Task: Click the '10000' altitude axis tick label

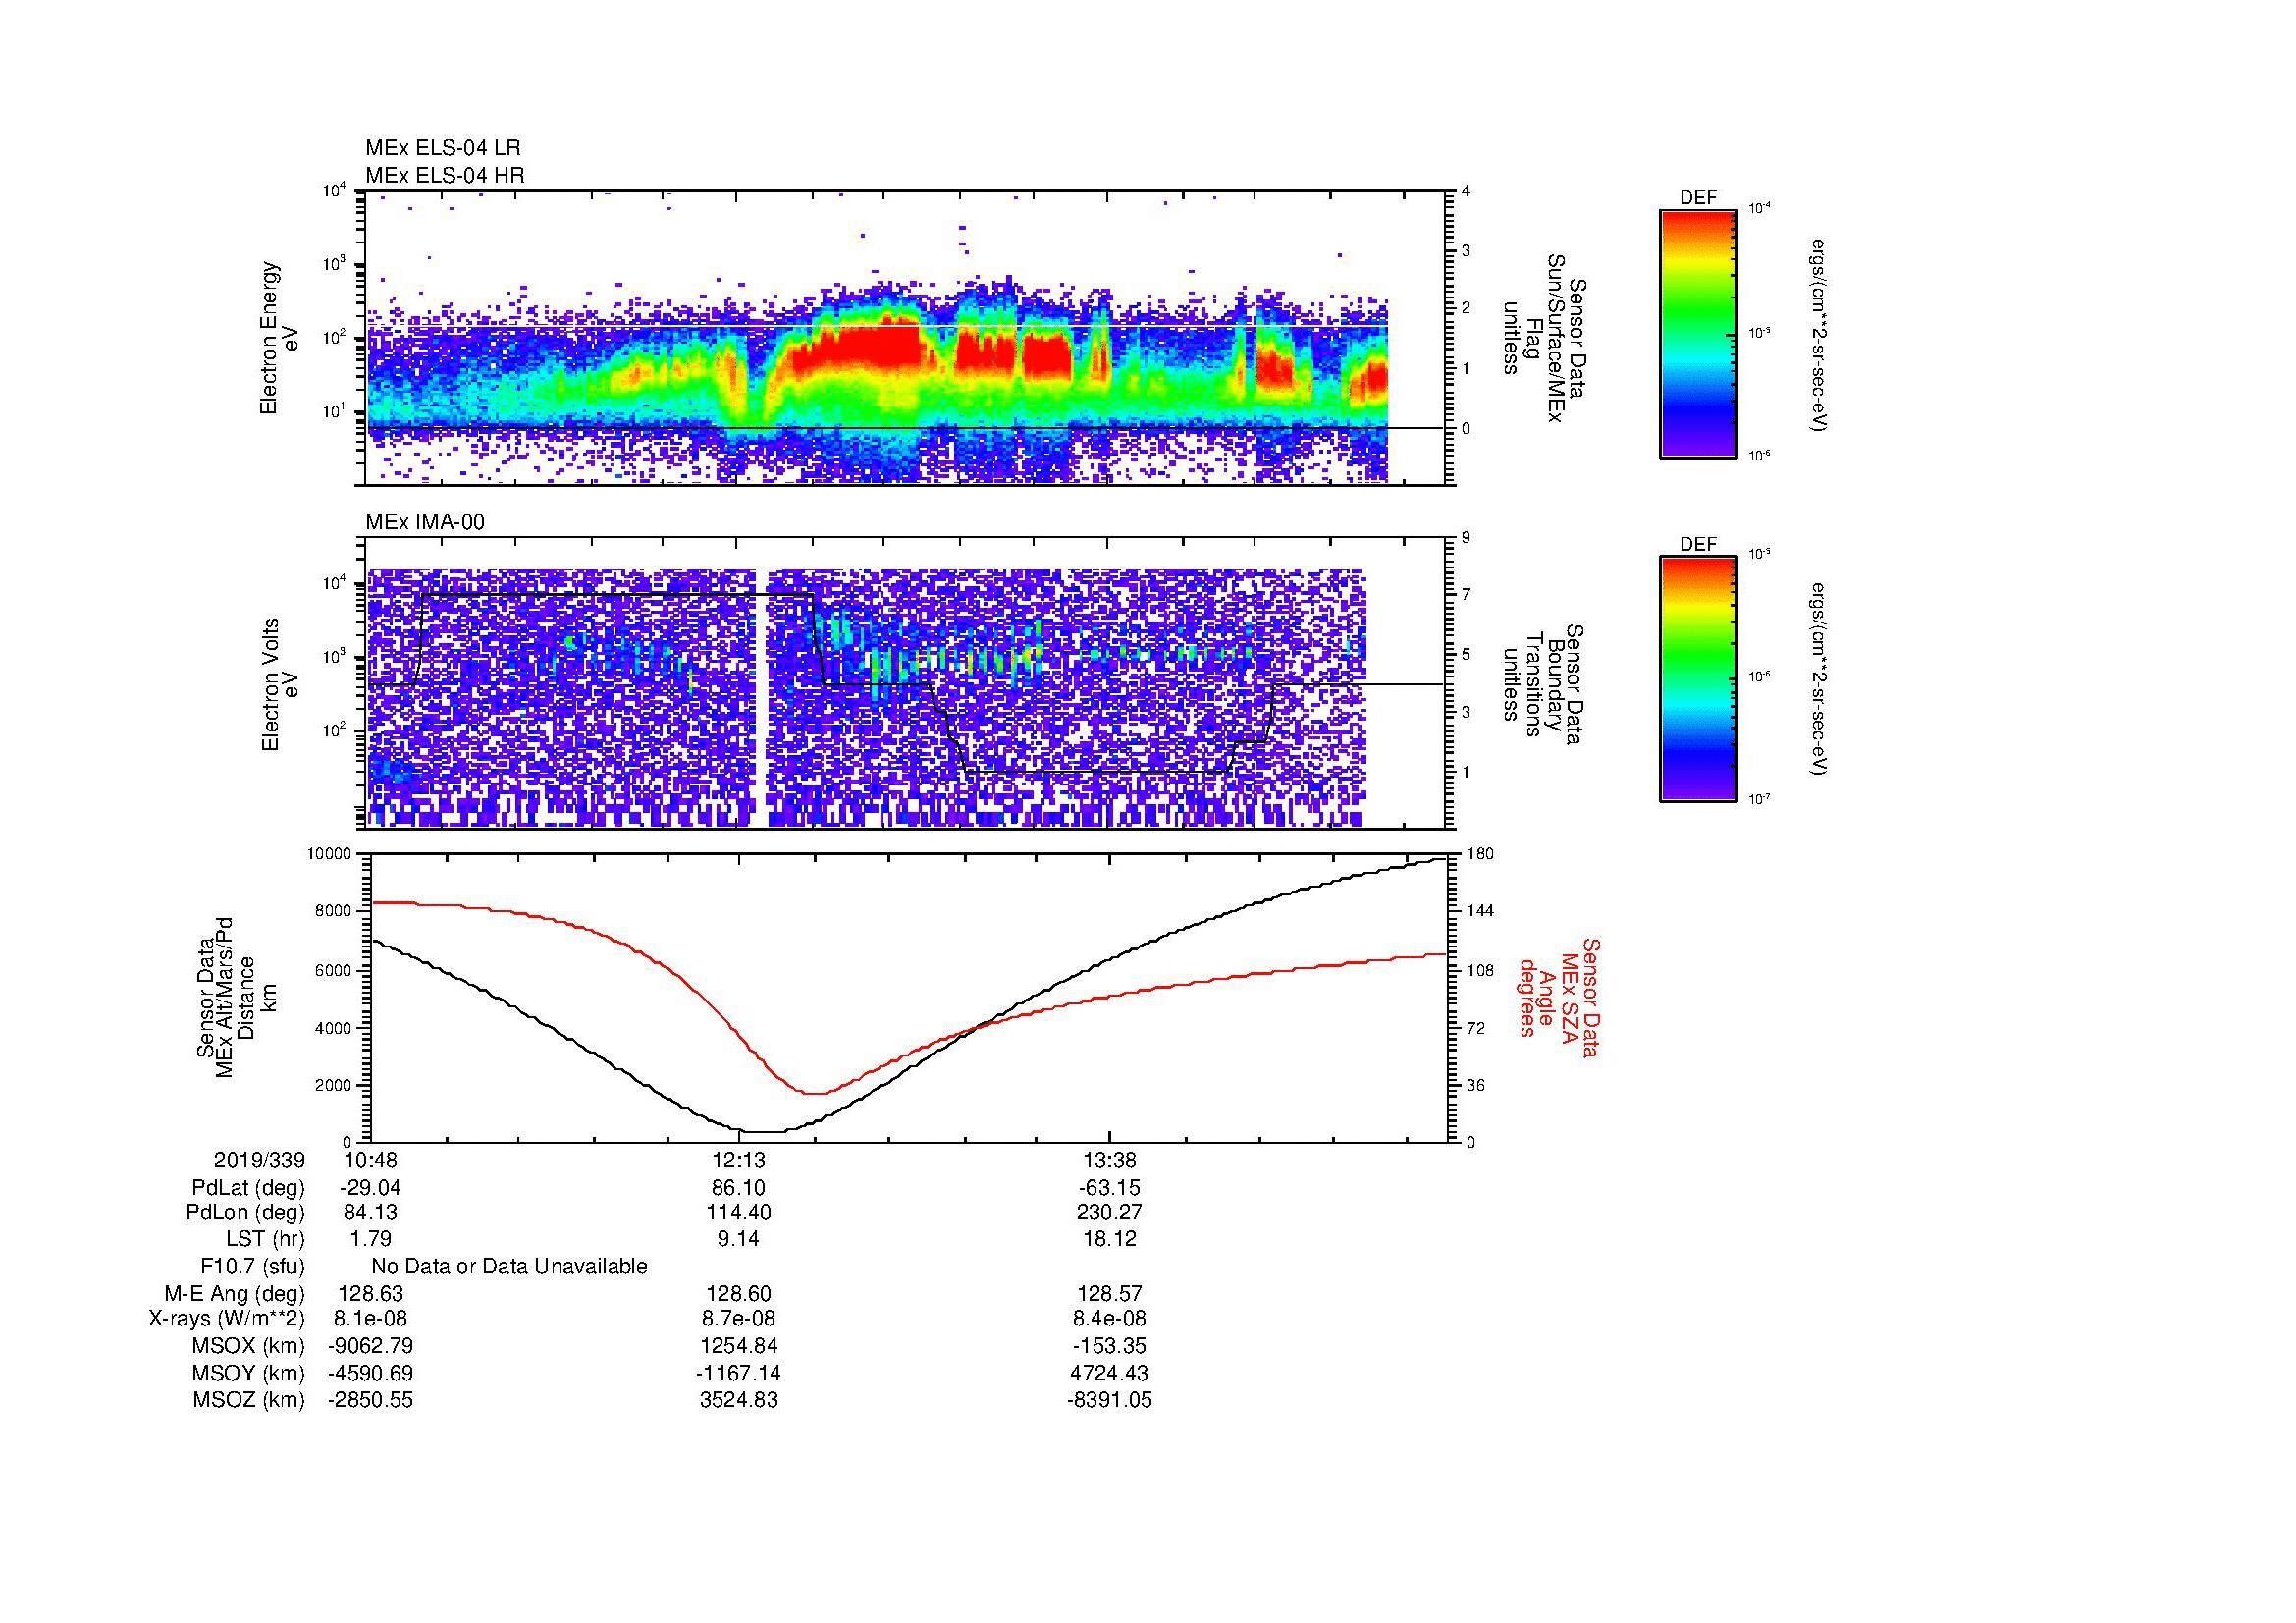Action: (x=329, y=854)
